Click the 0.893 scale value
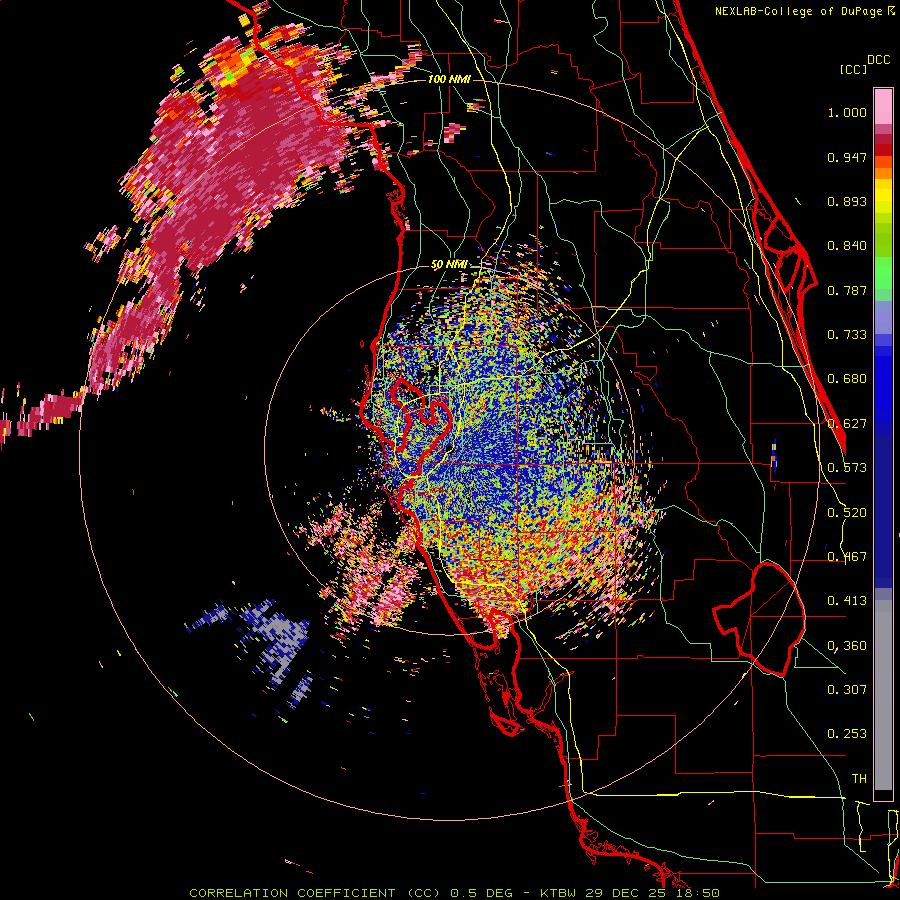The width and height of the screenshot is (900, 900). [x=847, y=201]
